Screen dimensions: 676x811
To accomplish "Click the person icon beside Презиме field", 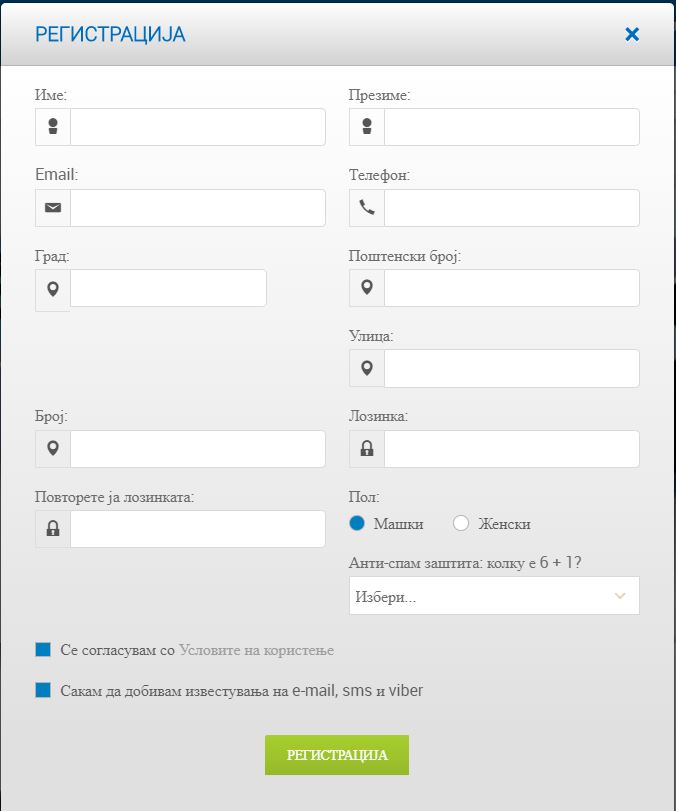I will point(367,127).
